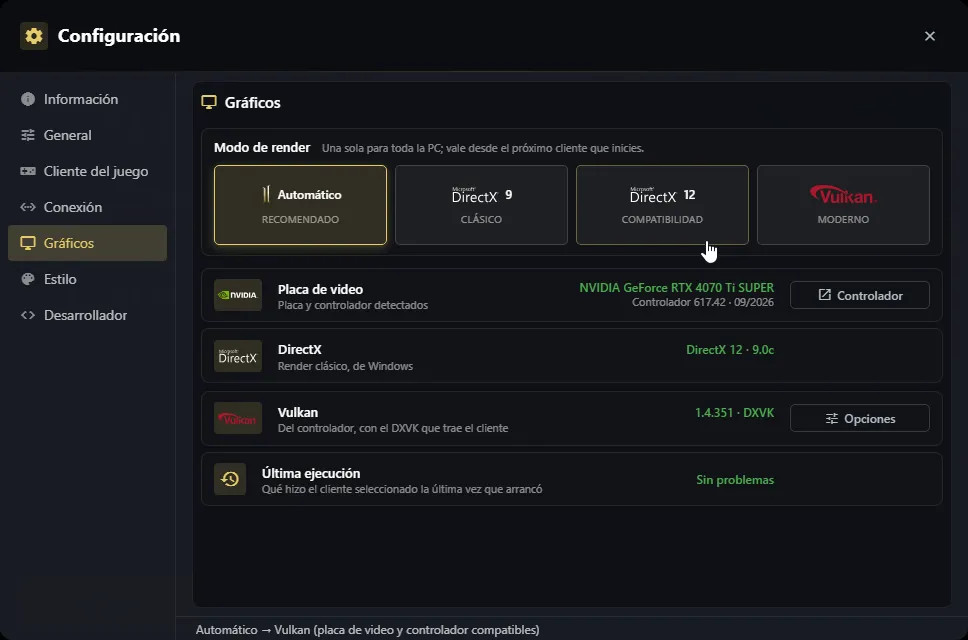The width and height of the screenshot is (968, 640).
Task: Open the Información section
Action: (87, 99)
